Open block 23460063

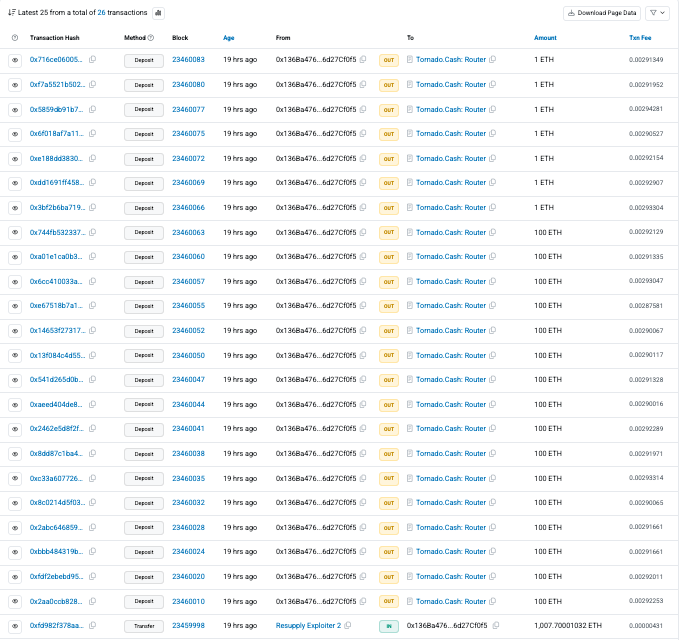click(188, 233)
